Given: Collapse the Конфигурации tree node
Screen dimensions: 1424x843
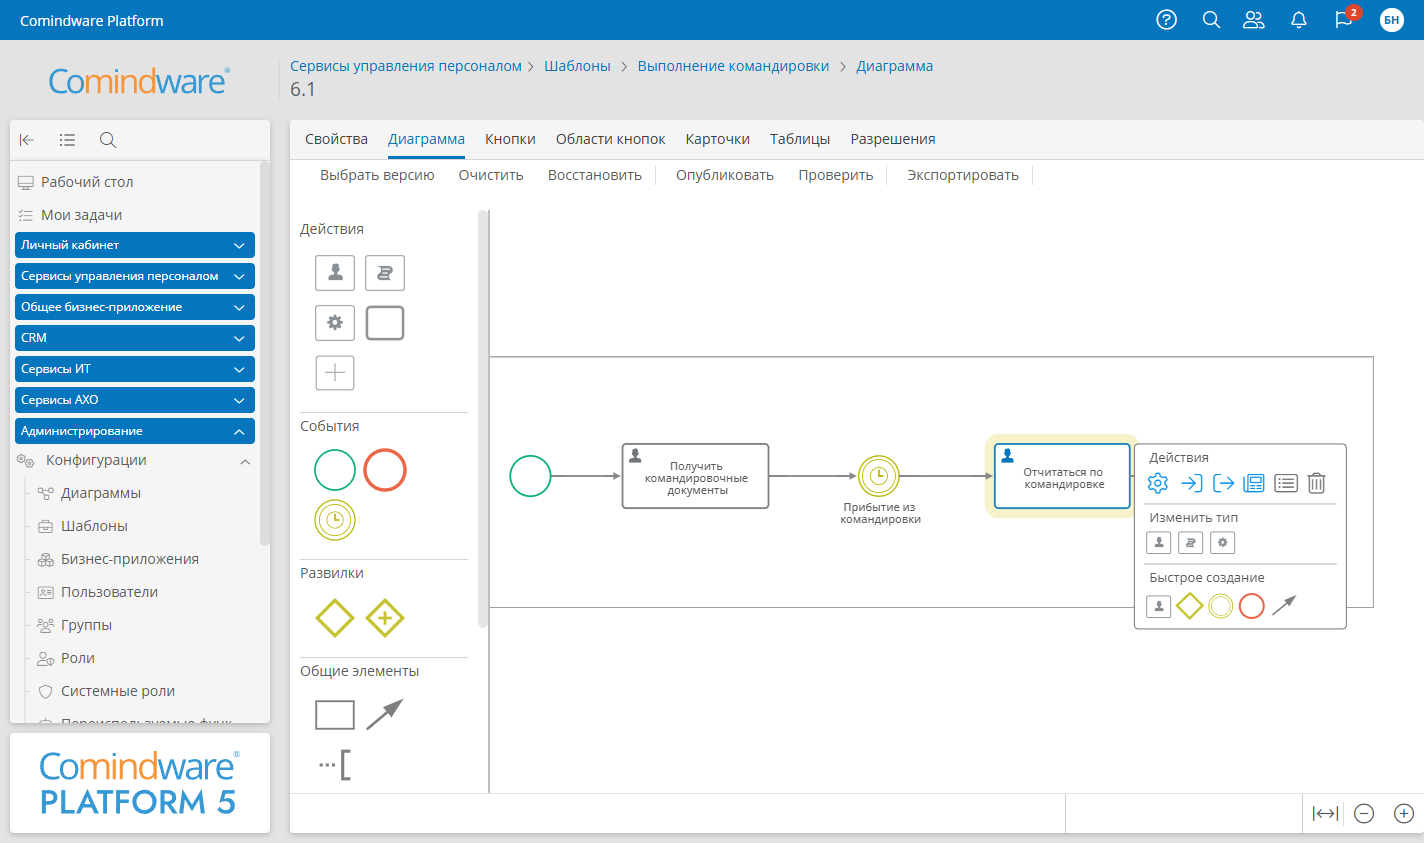Looking at the screenshot, I should pyautogui.click(x=245, y=461).
